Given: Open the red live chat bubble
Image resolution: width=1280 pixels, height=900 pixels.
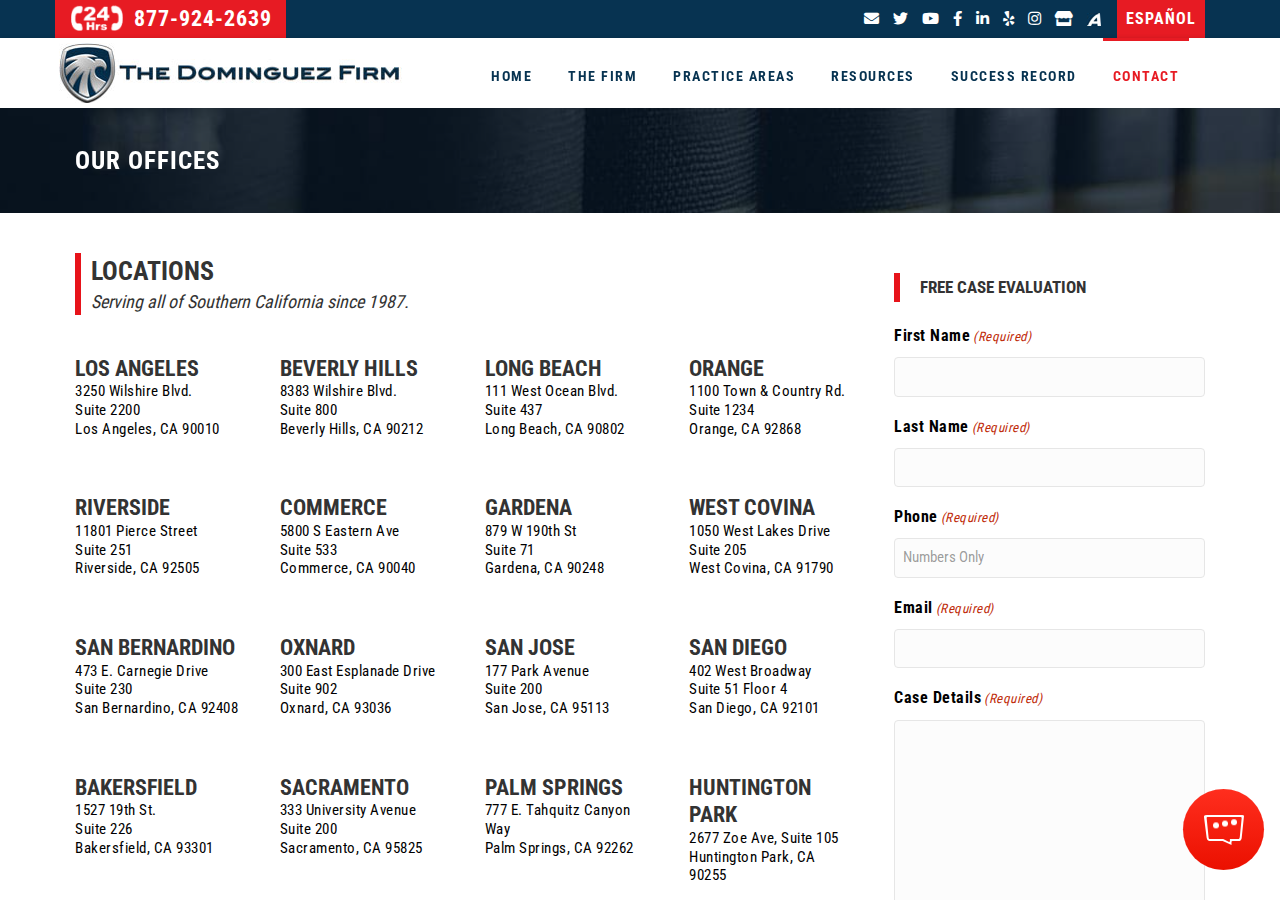Looking at the screenshot, I should (x=1223, y=829).
